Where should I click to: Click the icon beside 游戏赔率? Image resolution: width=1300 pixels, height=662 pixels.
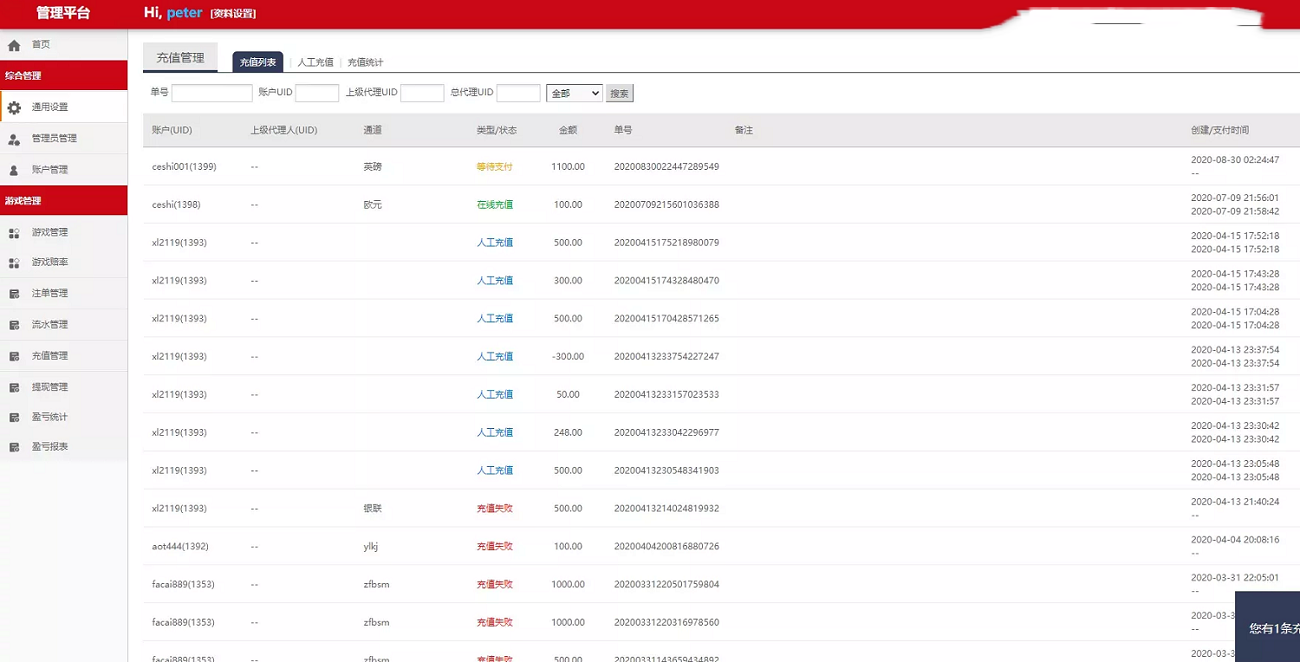tap(14, 263)
